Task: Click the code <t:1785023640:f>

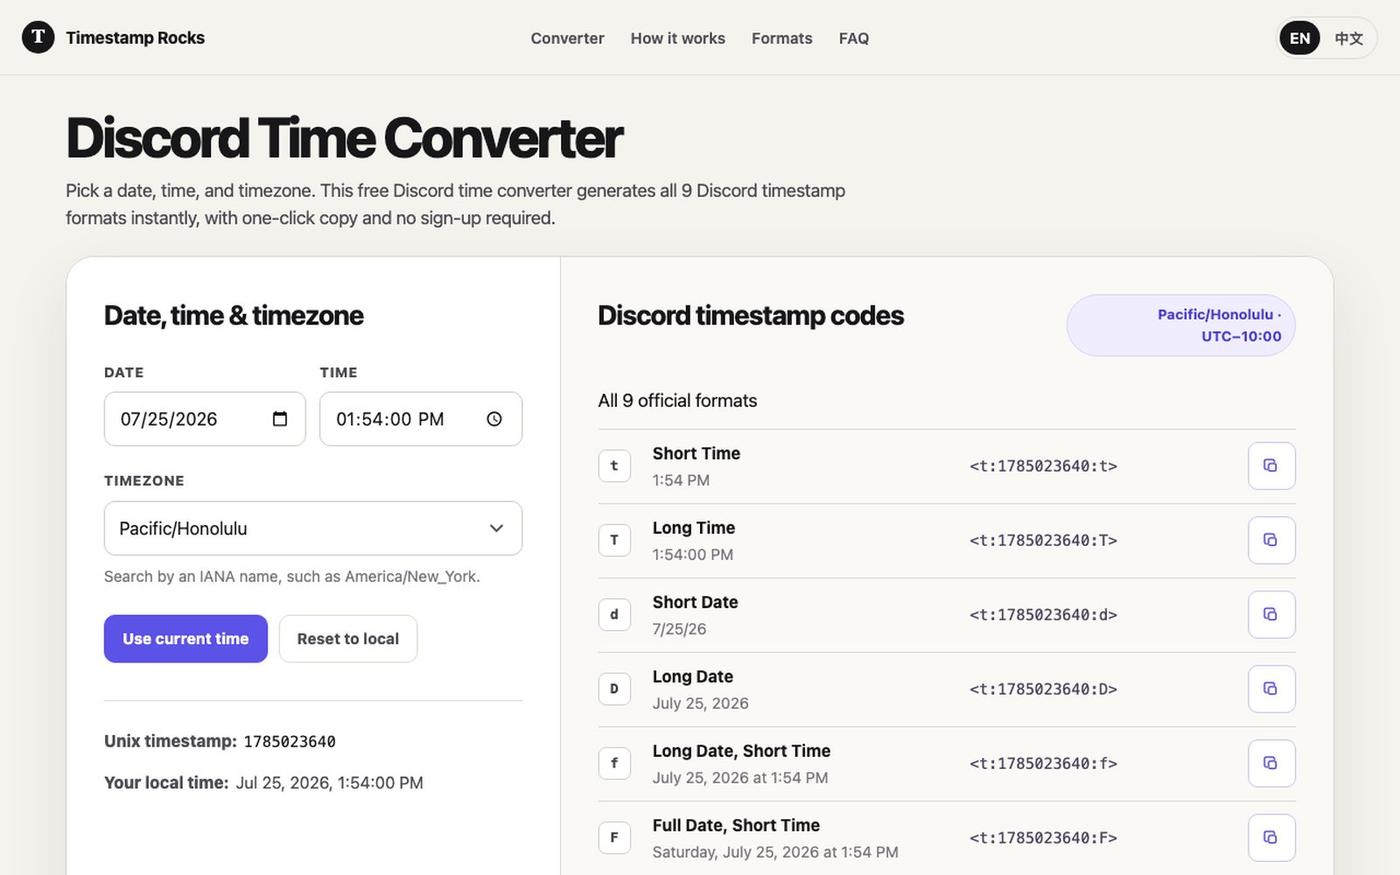Action: click(1043, 763)
